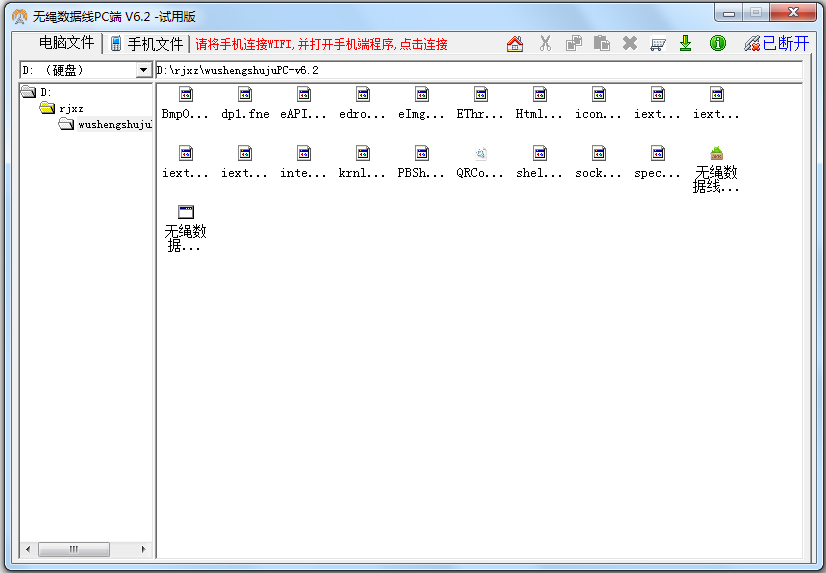826x573 pixels.
Task: Click the tree scrollbar left arrow
Action: tap(28, 549)
